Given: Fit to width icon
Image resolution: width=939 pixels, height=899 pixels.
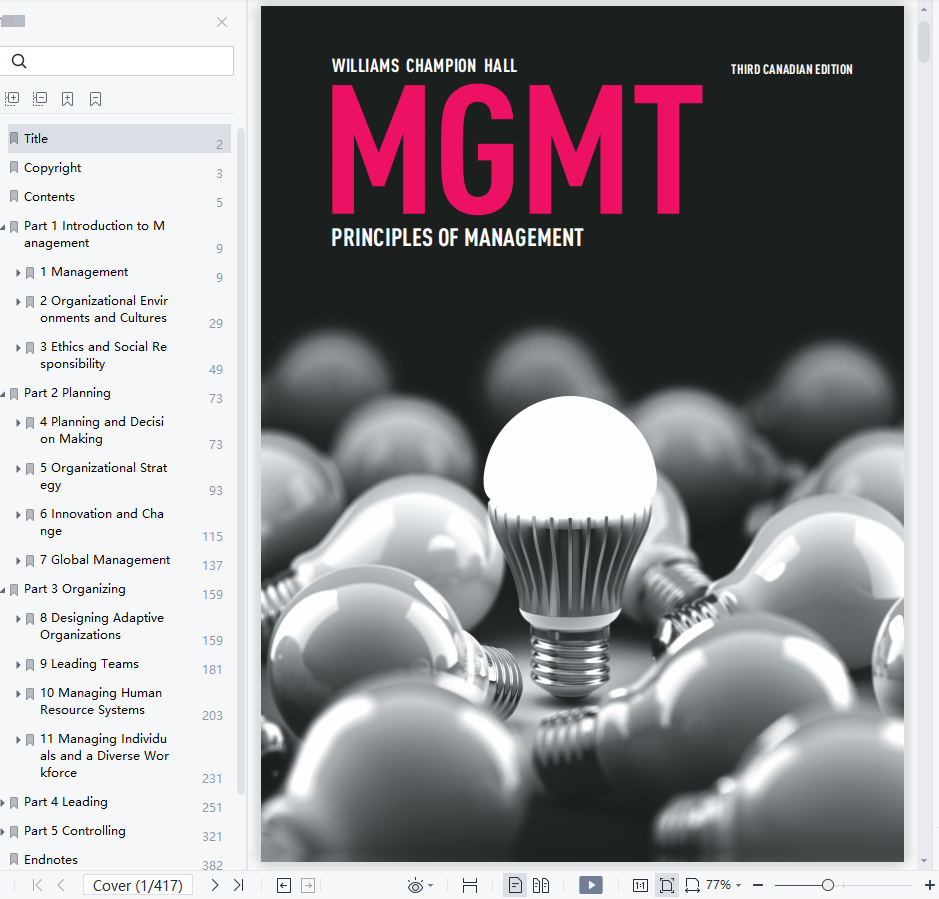Looking at the screenshot, I should point(692,885).
